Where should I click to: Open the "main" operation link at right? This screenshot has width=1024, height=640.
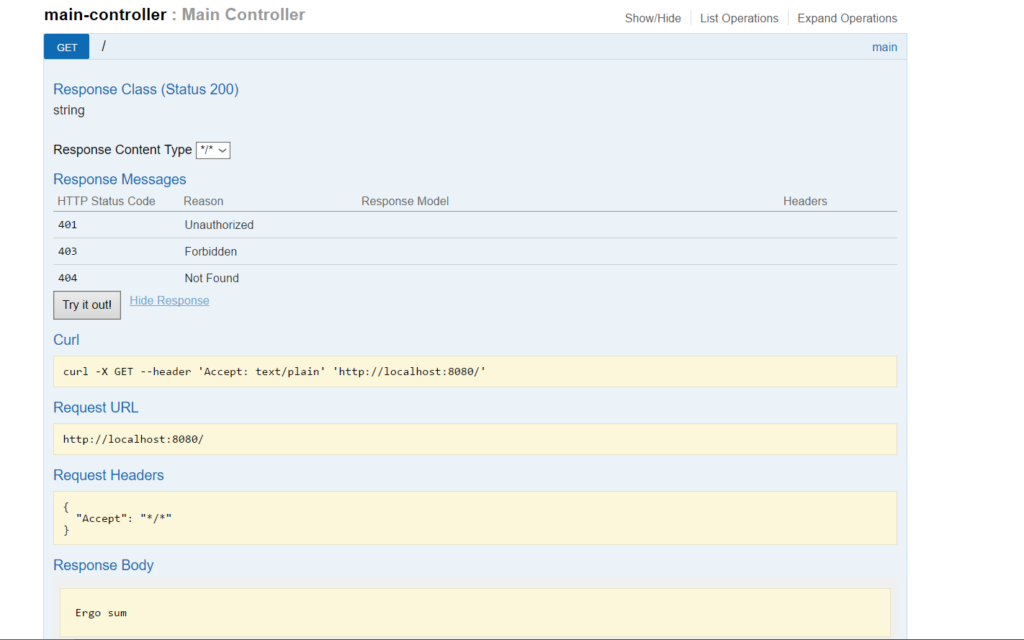pyautogui.click(x=884, y=47)
